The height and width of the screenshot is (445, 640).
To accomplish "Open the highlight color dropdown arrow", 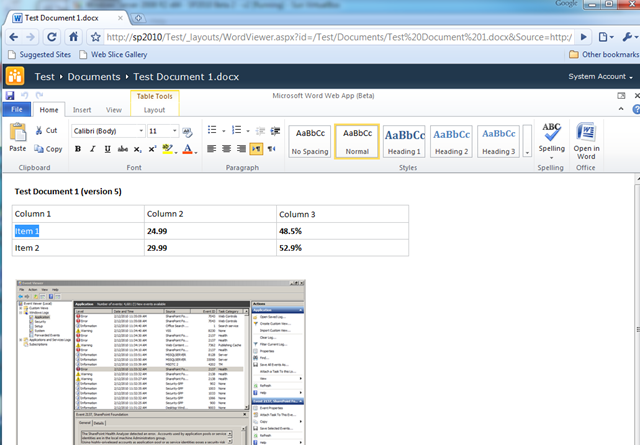I will (x=176, y=152).
